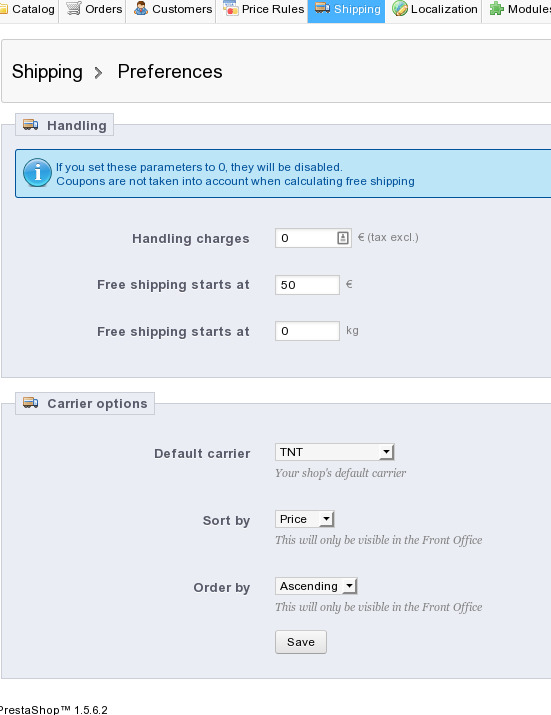Open the Localization menu tab

tap(434, 9)
